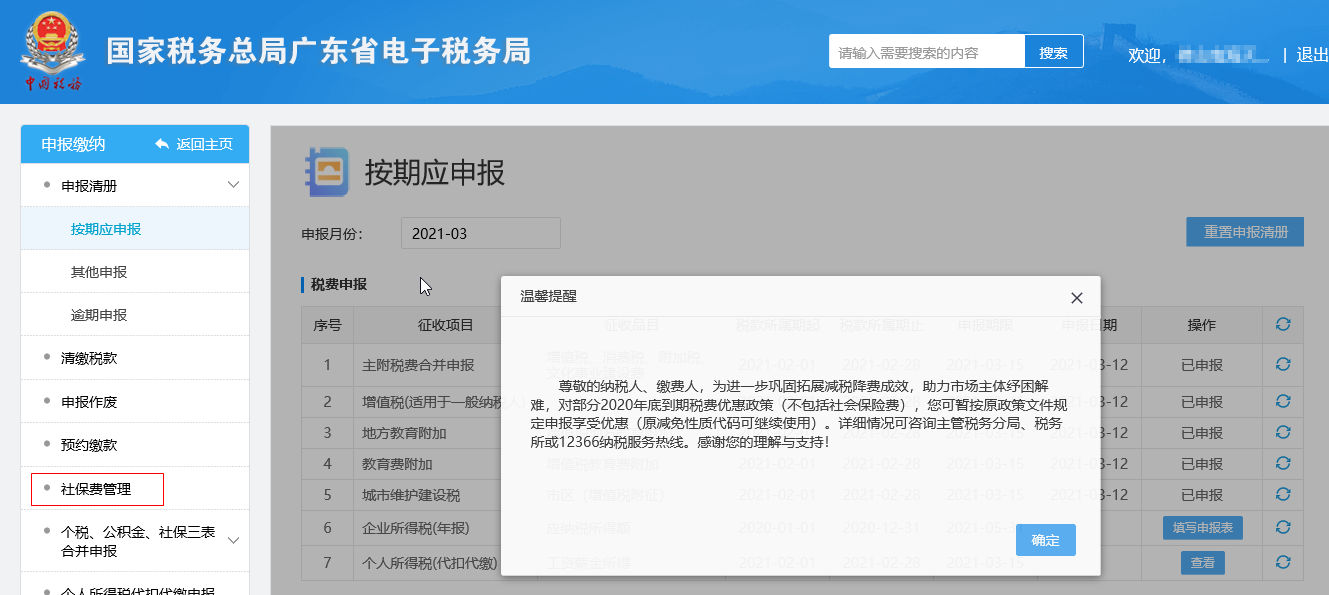
Task: Open 清缴税款 menu item
Action: pyautogui.click(x=89, y=358)
